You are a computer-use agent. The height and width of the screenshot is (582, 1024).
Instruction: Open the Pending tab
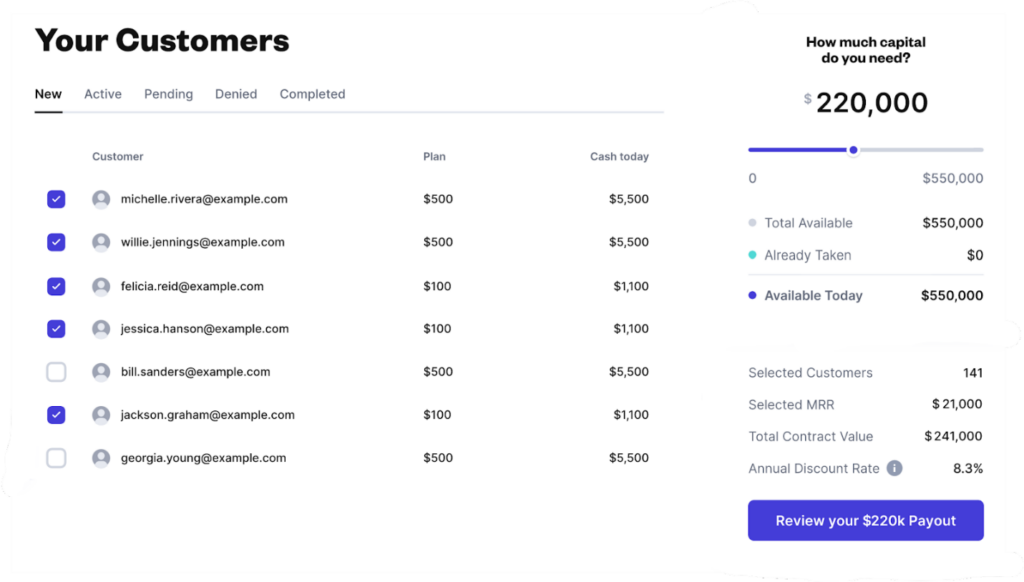coord(168,94)
